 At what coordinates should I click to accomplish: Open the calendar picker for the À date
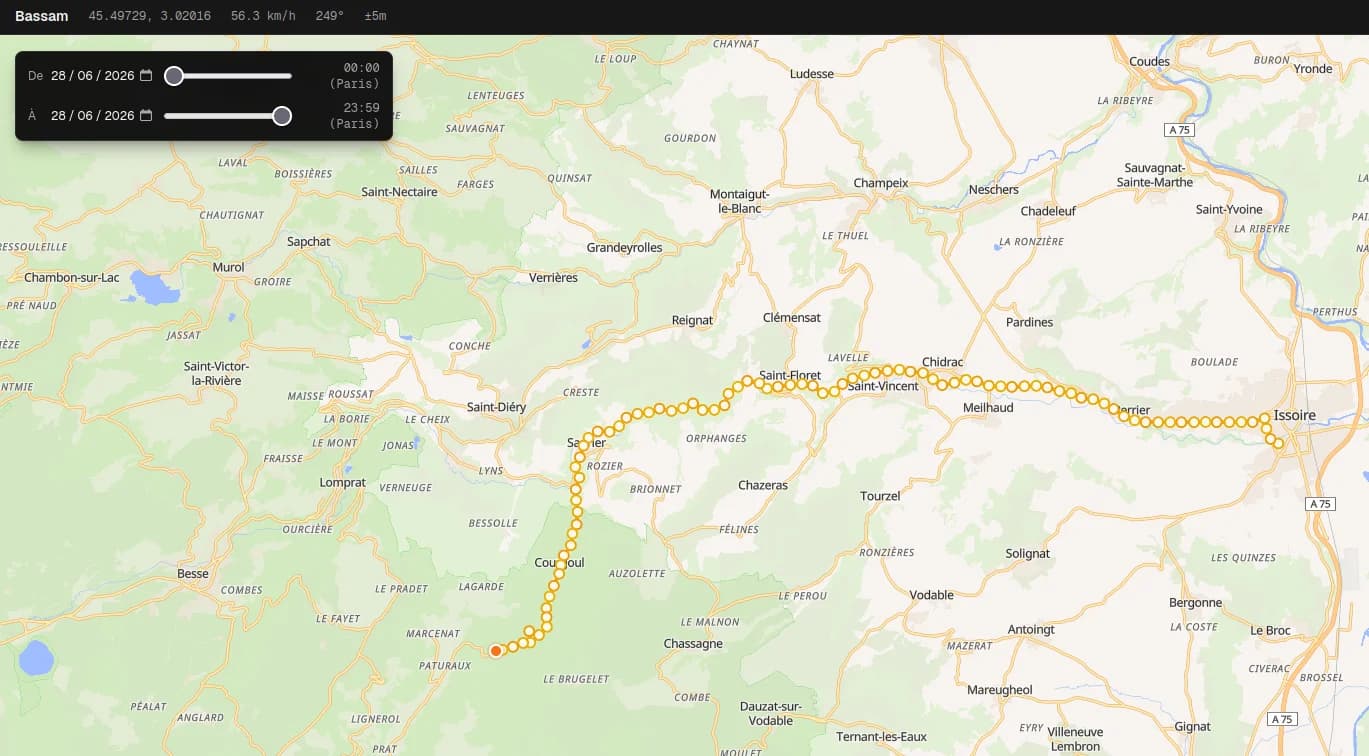tap(146, 116)
